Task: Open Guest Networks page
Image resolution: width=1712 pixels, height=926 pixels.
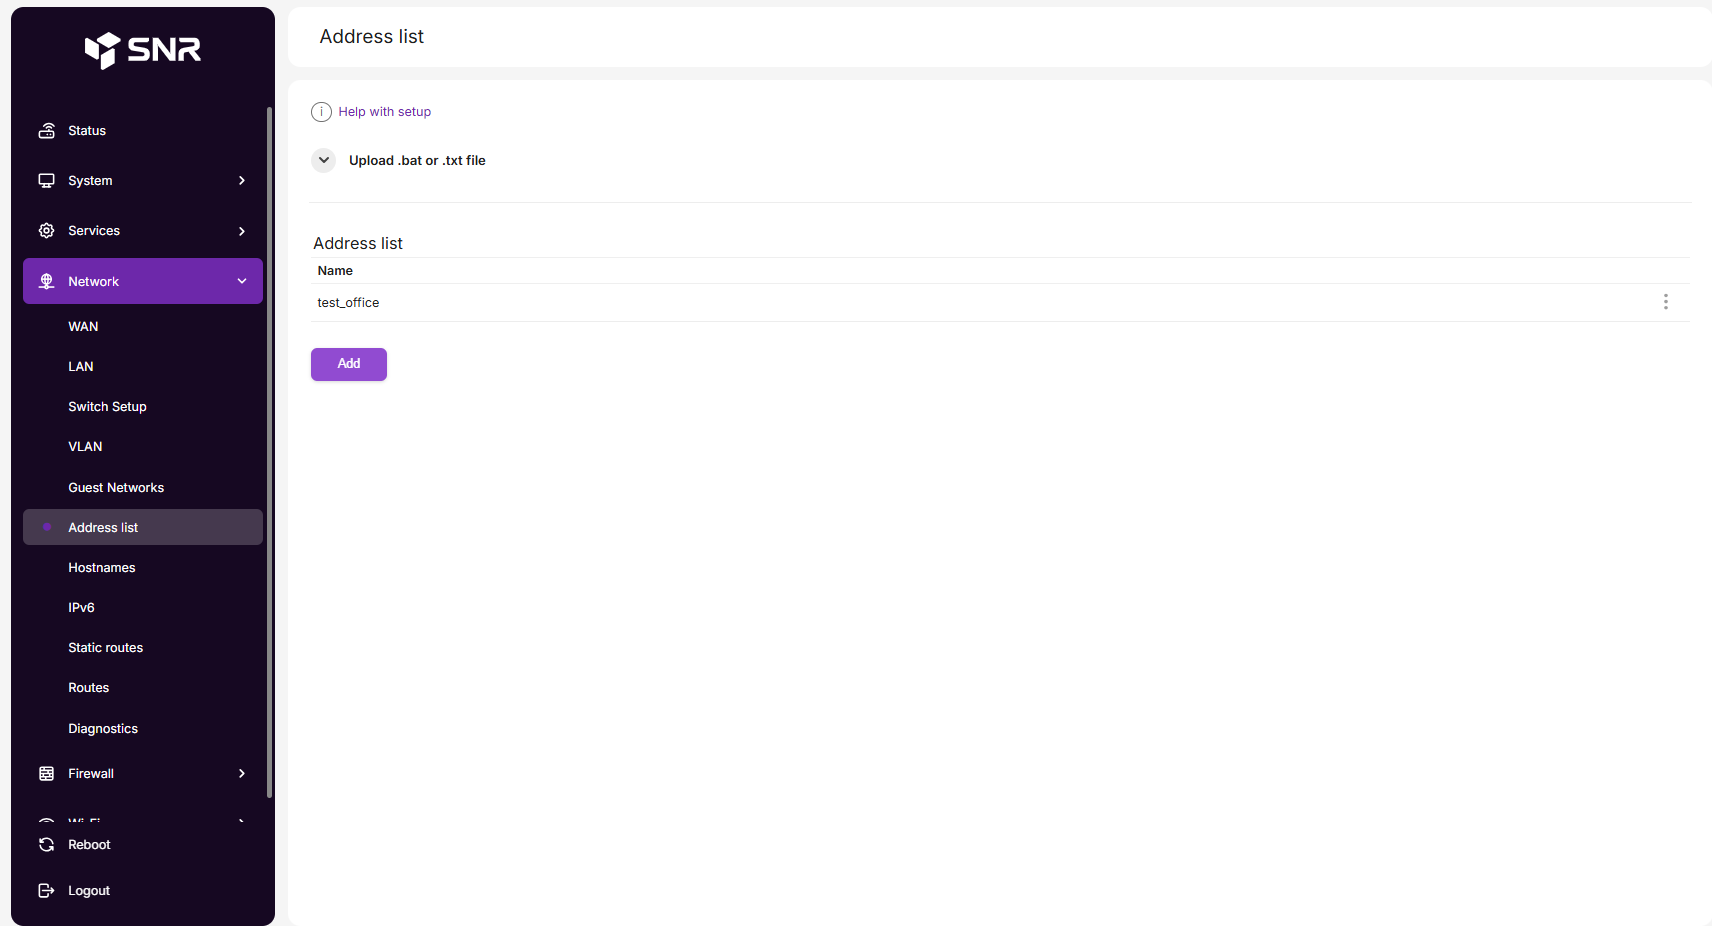Action: [116, 488]
